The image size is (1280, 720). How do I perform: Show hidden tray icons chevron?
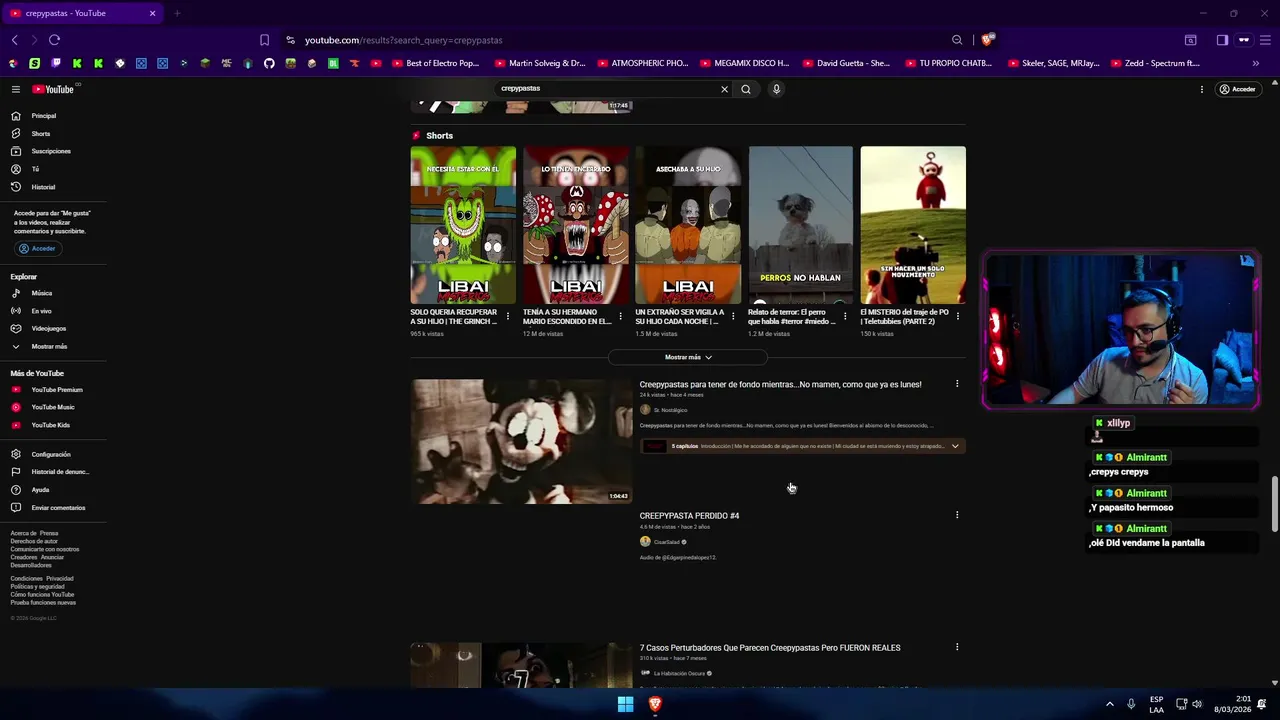coord(1109,705)
